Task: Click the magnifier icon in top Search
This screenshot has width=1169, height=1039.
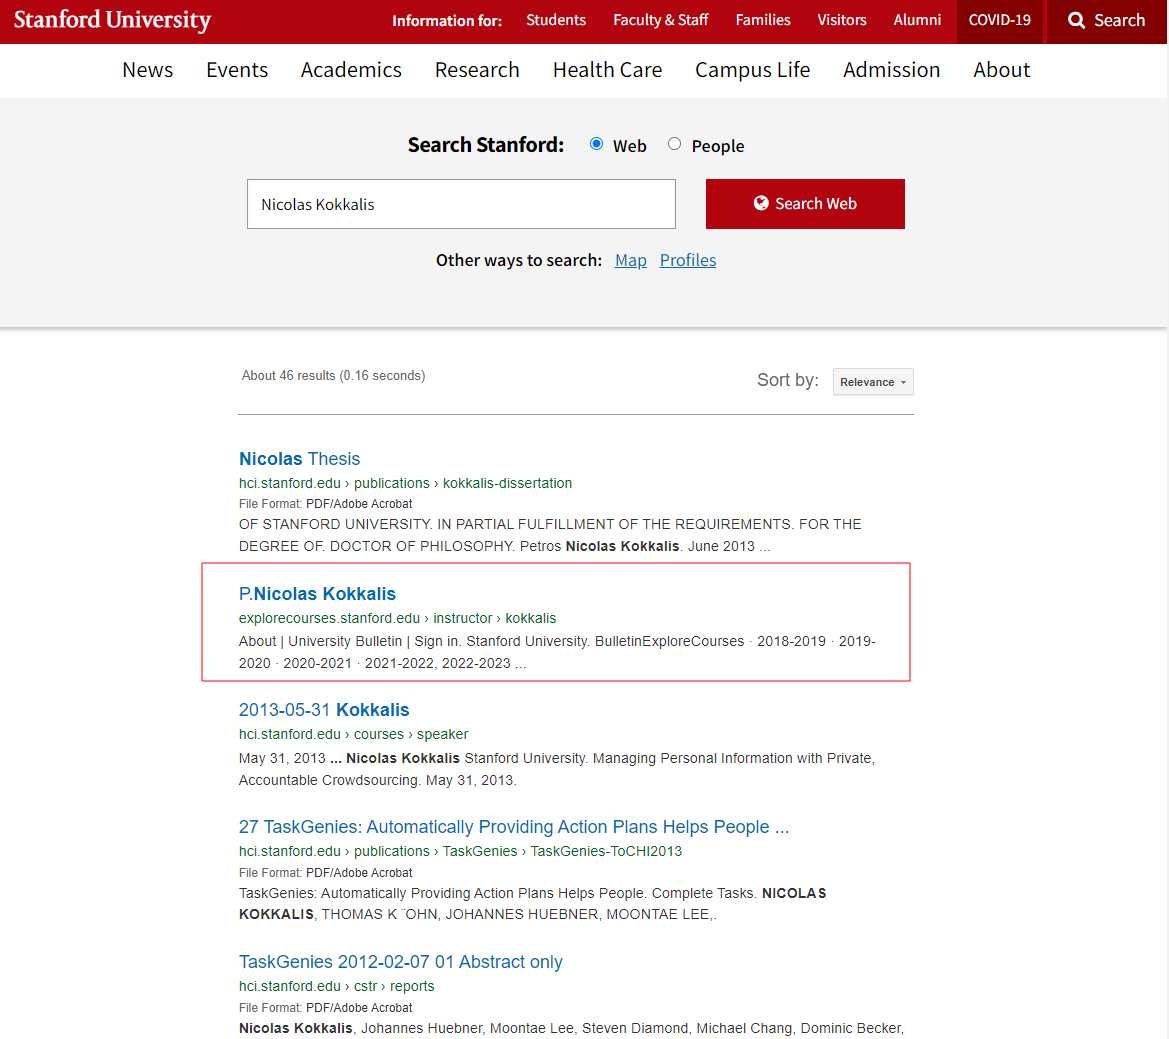Action: coord(1076,20)
